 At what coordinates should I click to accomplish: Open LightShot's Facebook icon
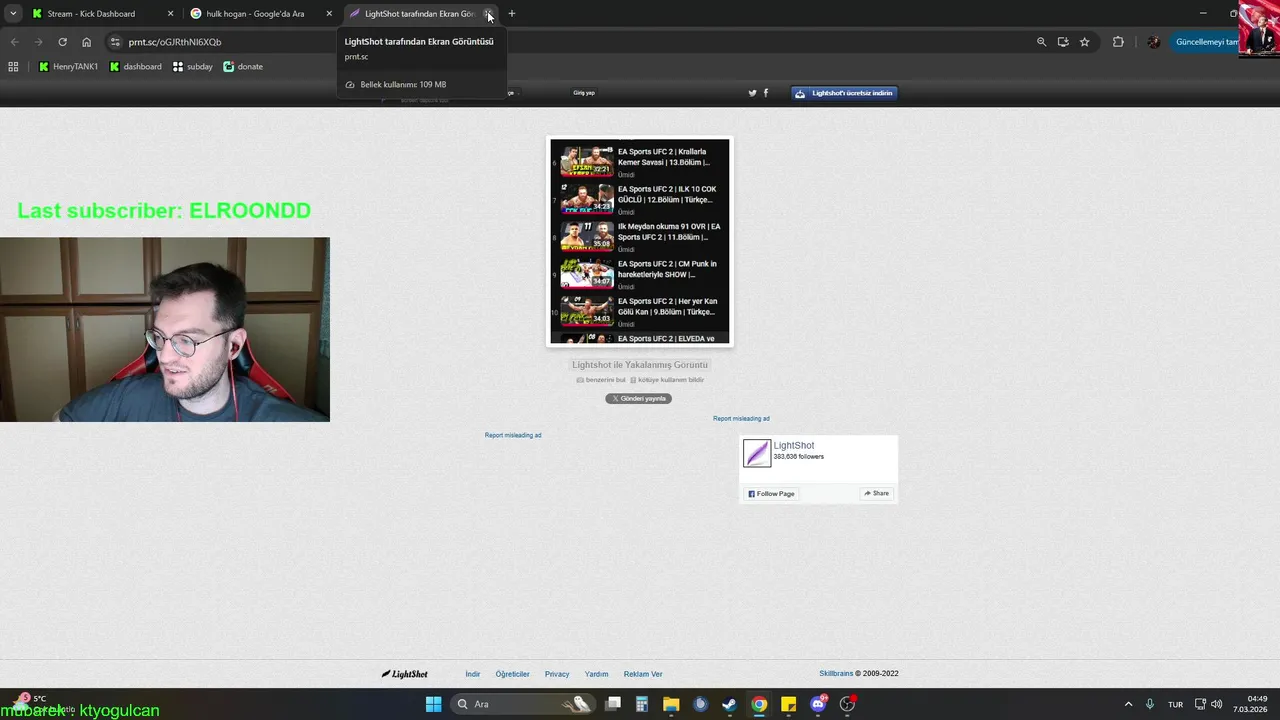pyautogui.click(x=766, y=93)
